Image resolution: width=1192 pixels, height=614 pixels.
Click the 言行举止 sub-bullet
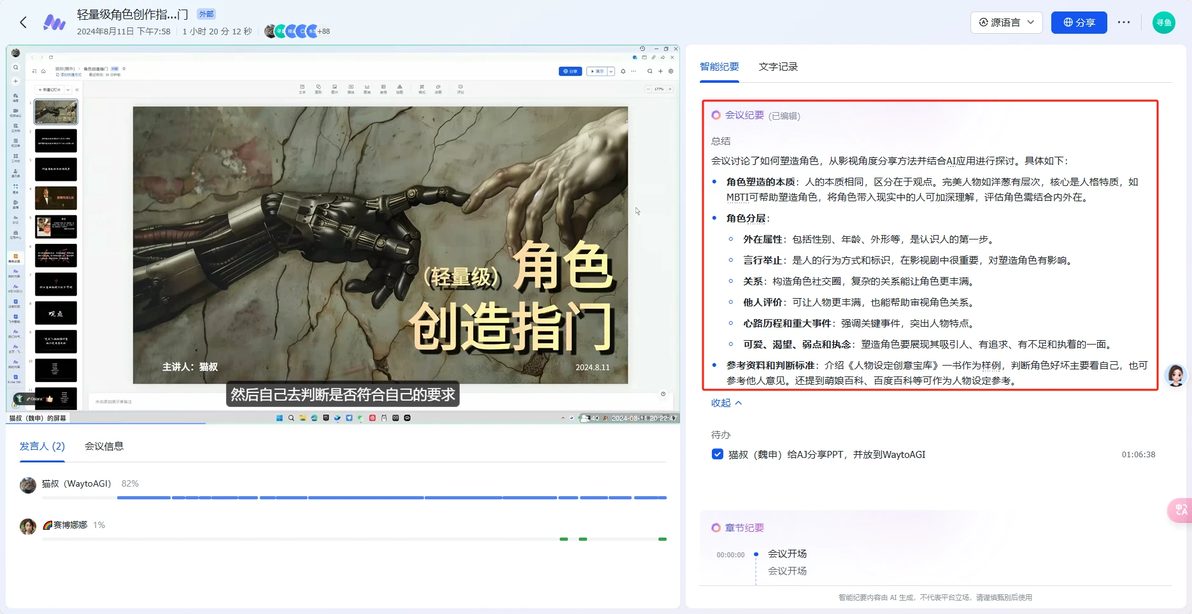coord(762,260)
